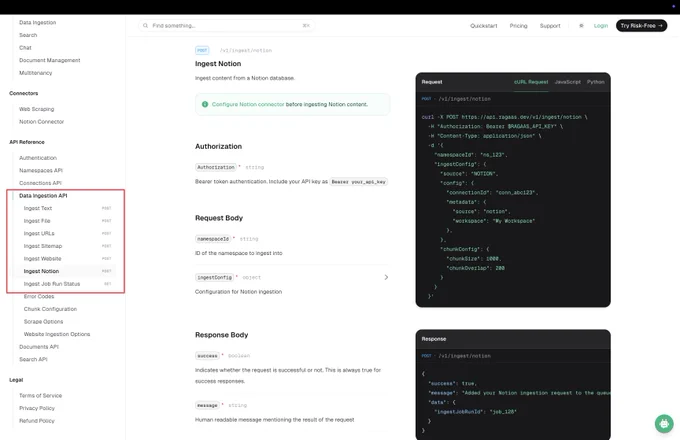This screenshot has height=440, width=680.
Task: Open Refund Policy page
Action: [x=37, y=420]
